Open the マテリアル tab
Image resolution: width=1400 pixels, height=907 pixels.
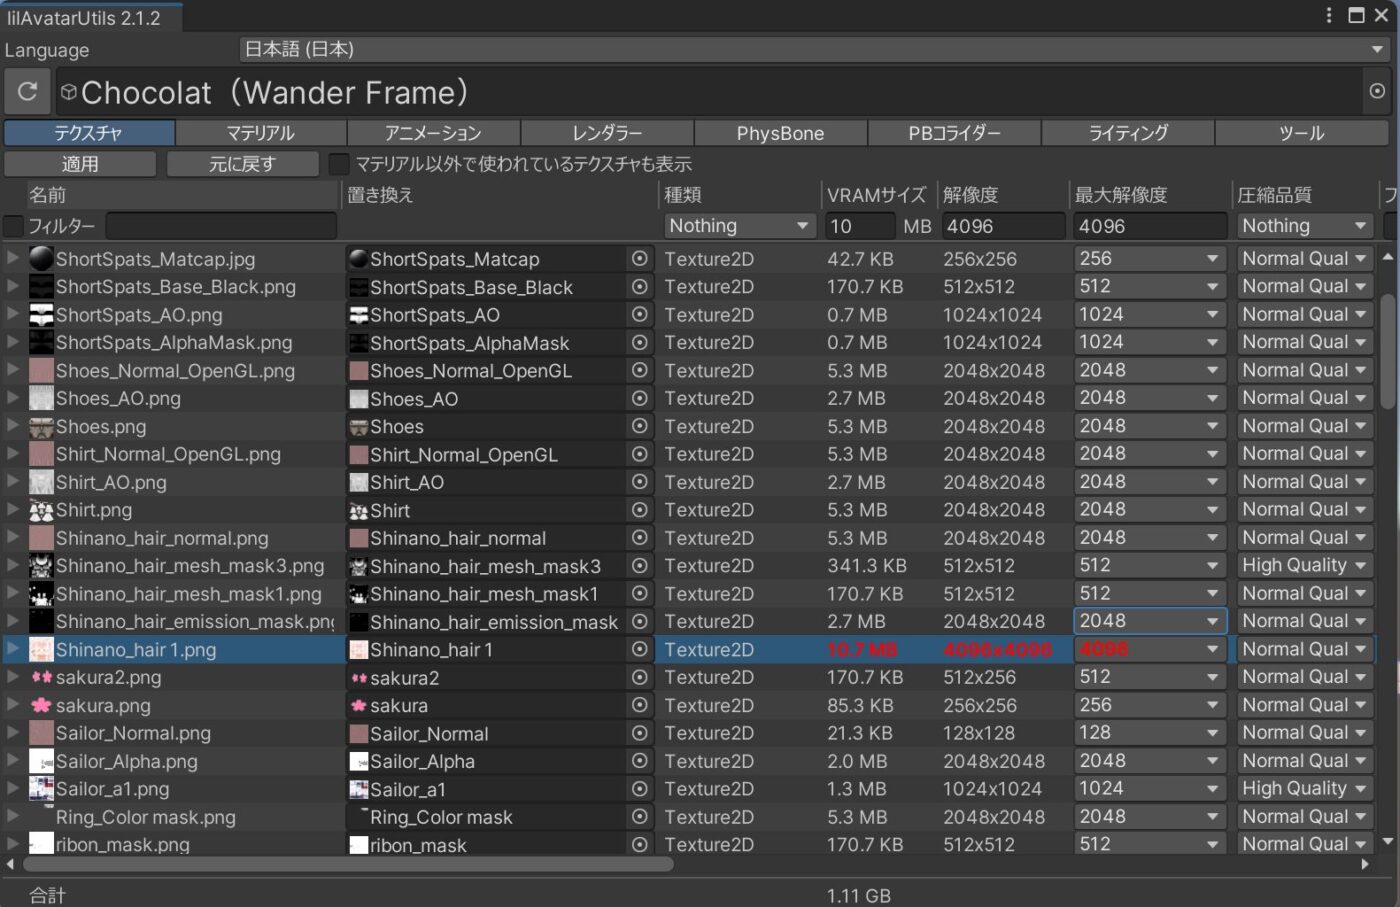point(260,133)
